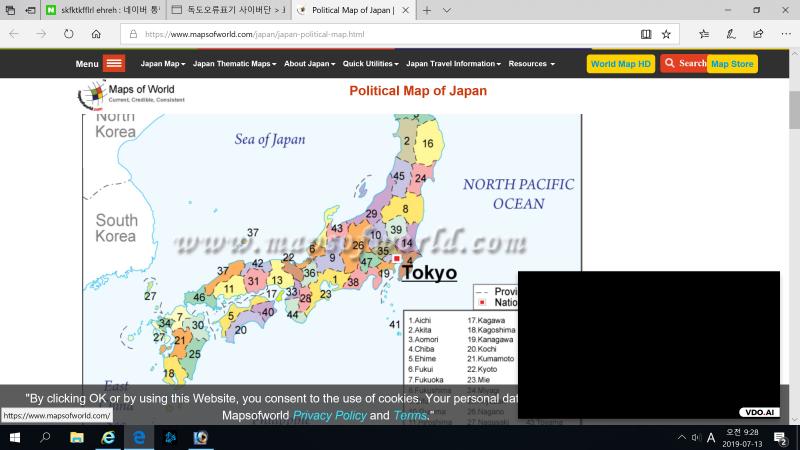Click page vertical scrollbar thumb
Viewport: 800px width, 450px height.
tap(794, 110)
